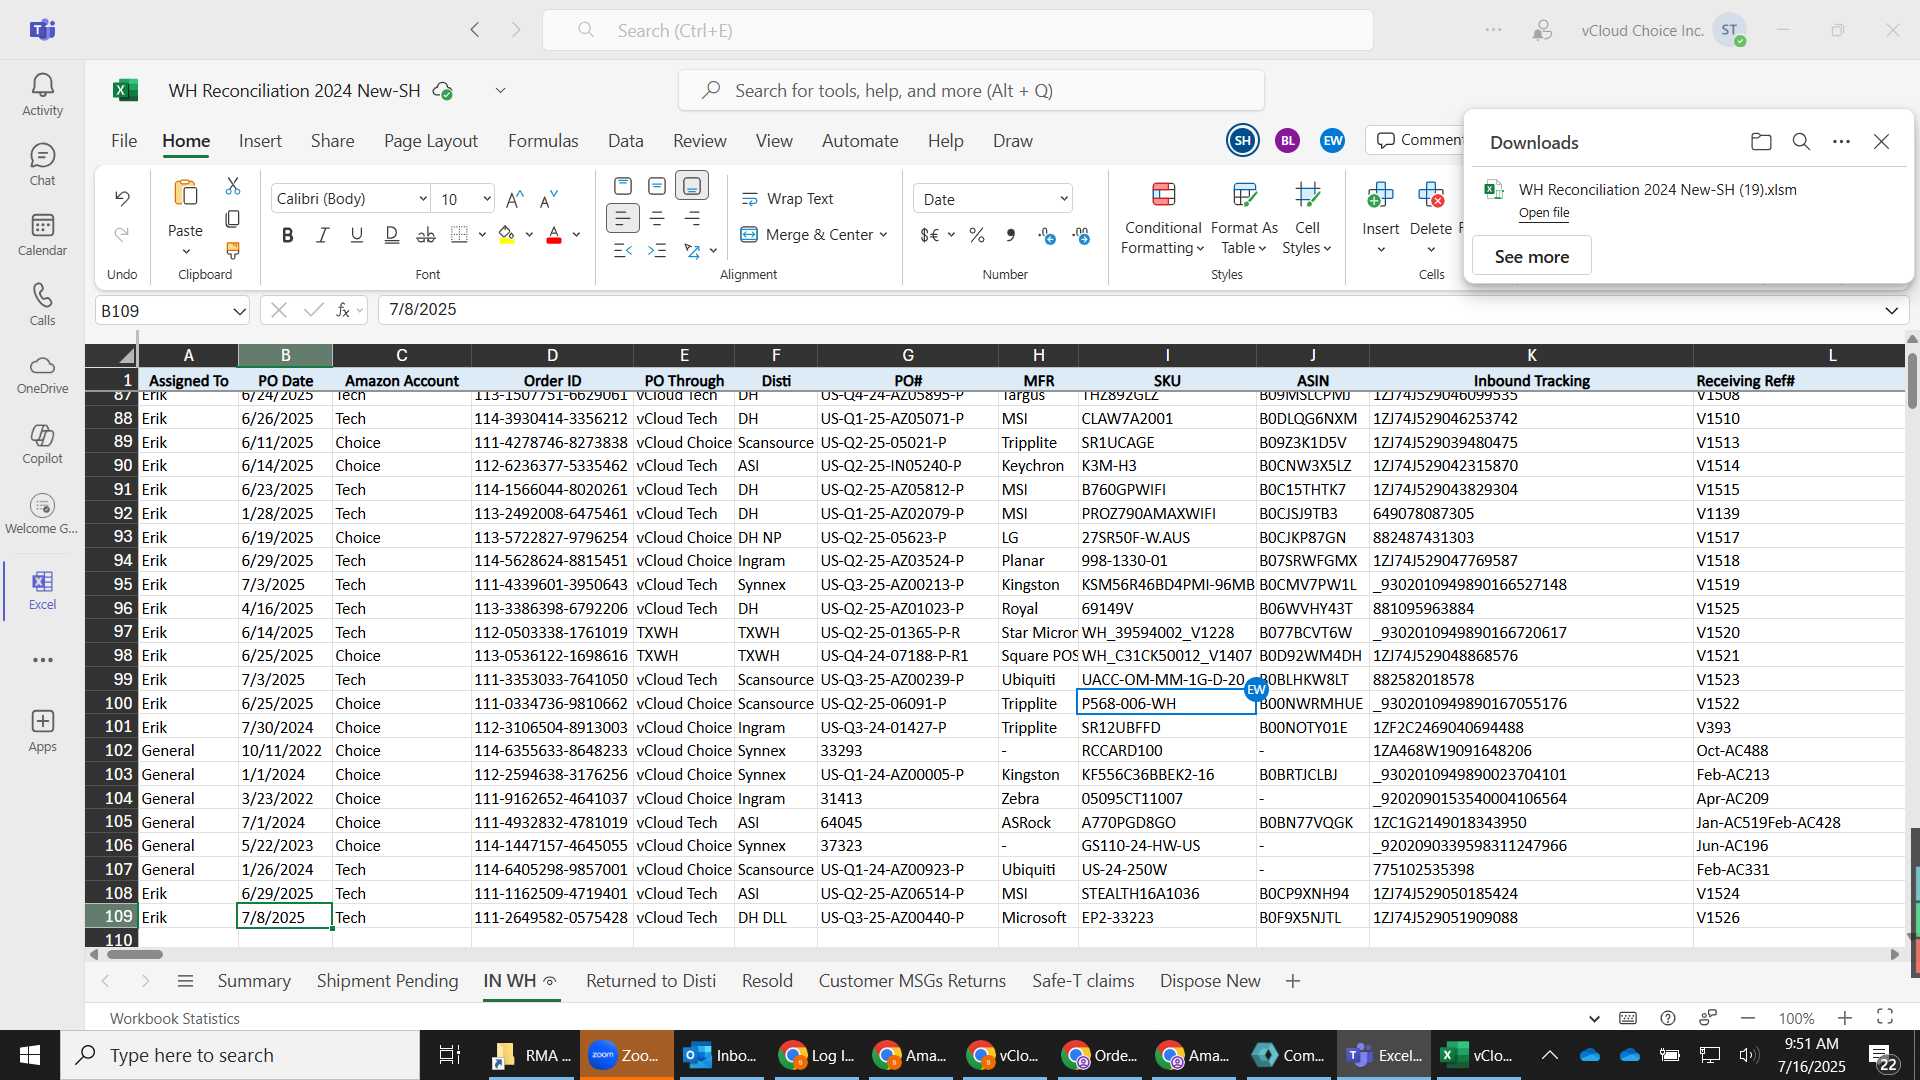Viewport: 1920px width, 1080px height.
Task: Open downloads folder icon
Action: (x=1761, y=142)
